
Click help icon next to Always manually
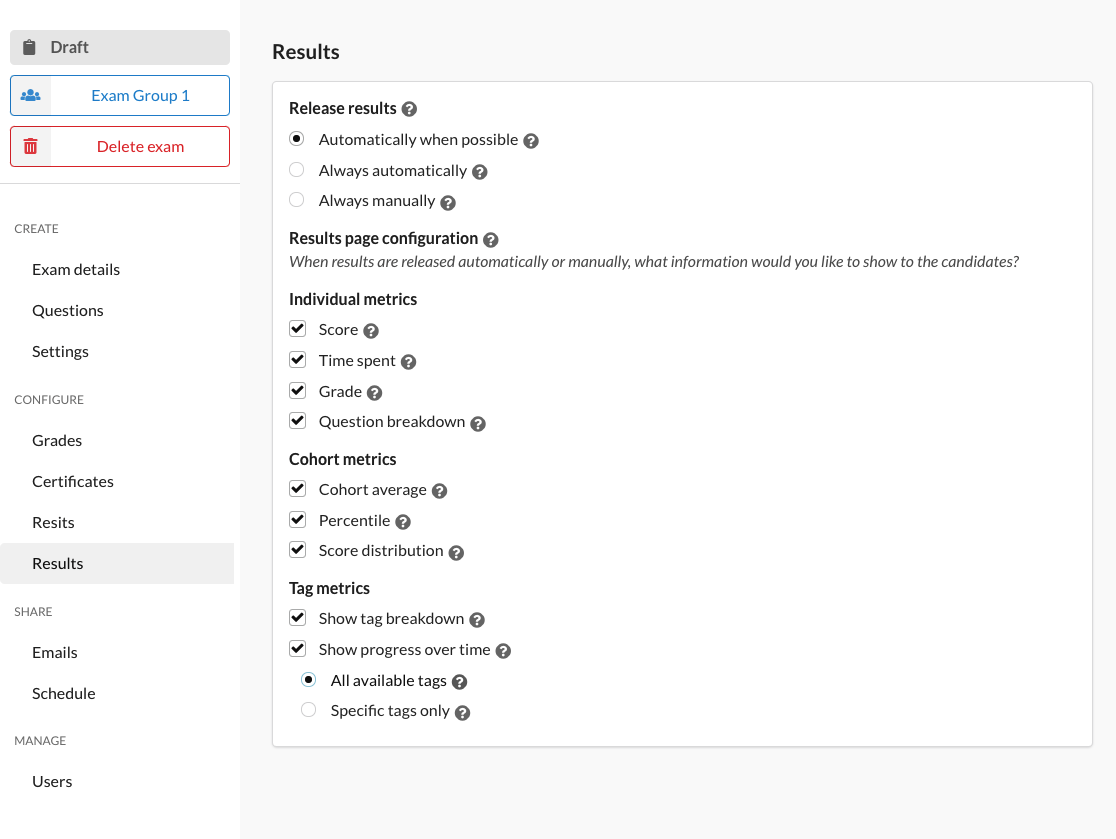[448, 203]
